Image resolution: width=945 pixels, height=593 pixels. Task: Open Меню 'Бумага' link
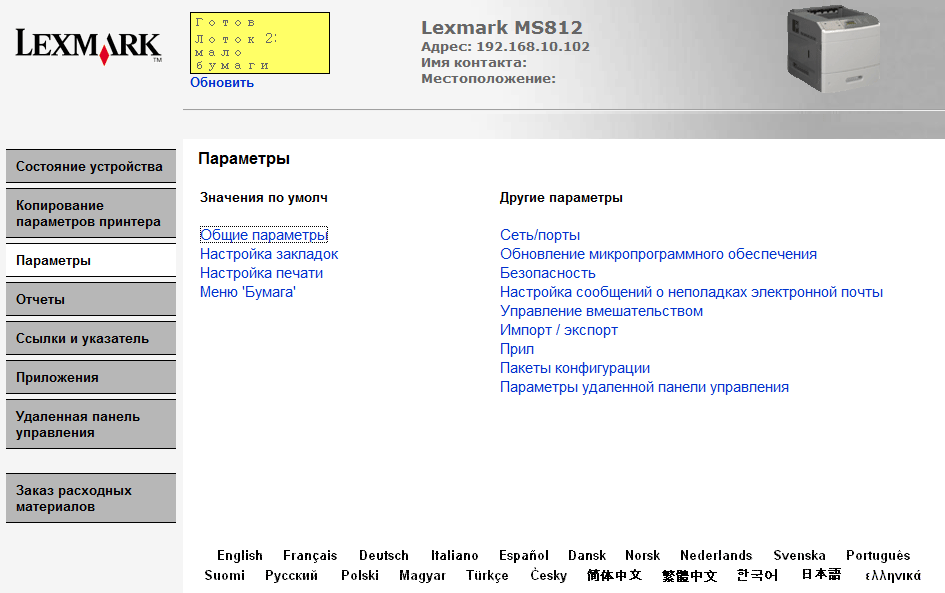tap(248, 292)
